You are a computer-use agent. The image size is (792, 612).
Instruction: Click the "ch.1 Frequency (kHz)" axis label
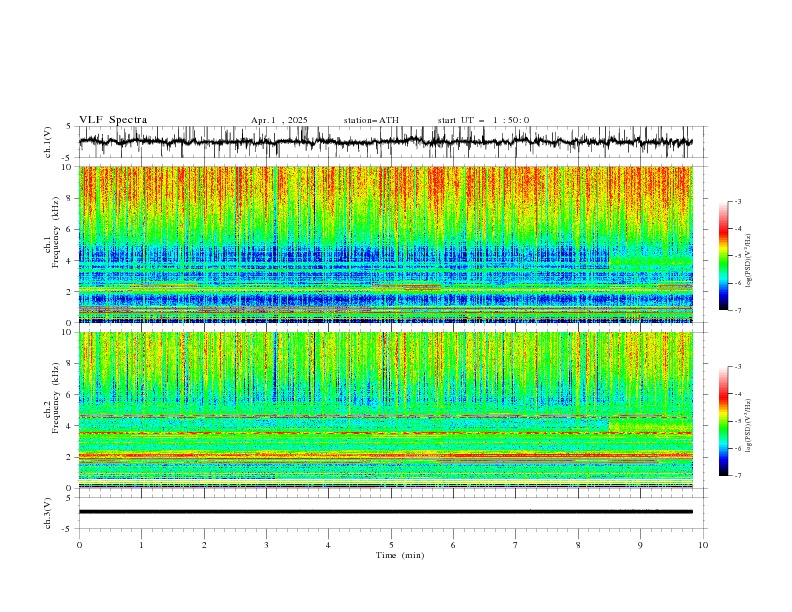(53, 230)
